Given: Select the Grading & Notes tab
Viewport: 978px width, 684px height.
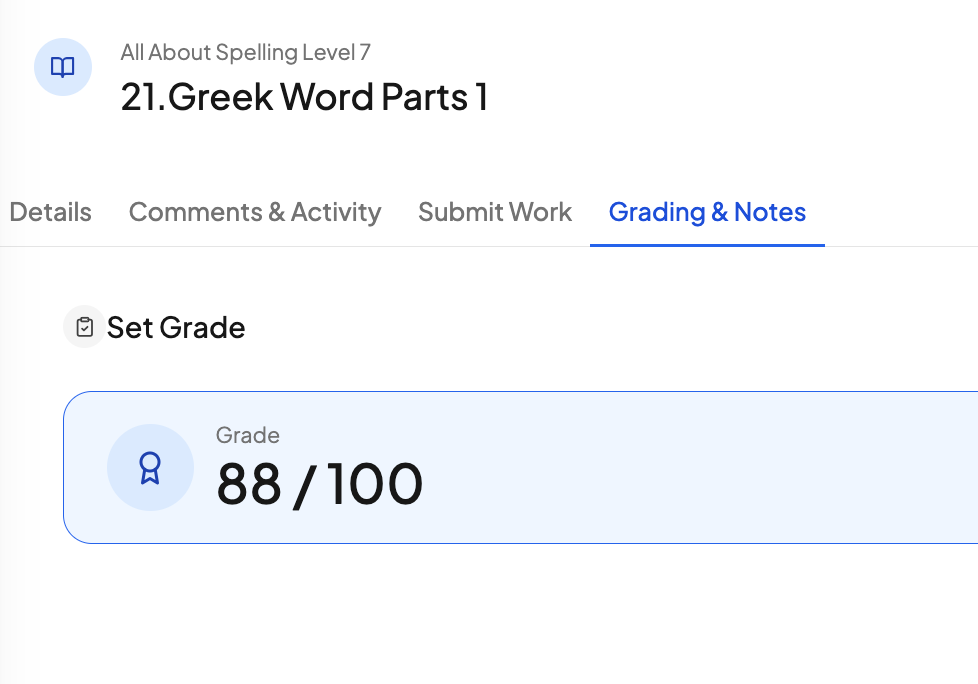Looking at the screenshot, I should tap(707, 212).
